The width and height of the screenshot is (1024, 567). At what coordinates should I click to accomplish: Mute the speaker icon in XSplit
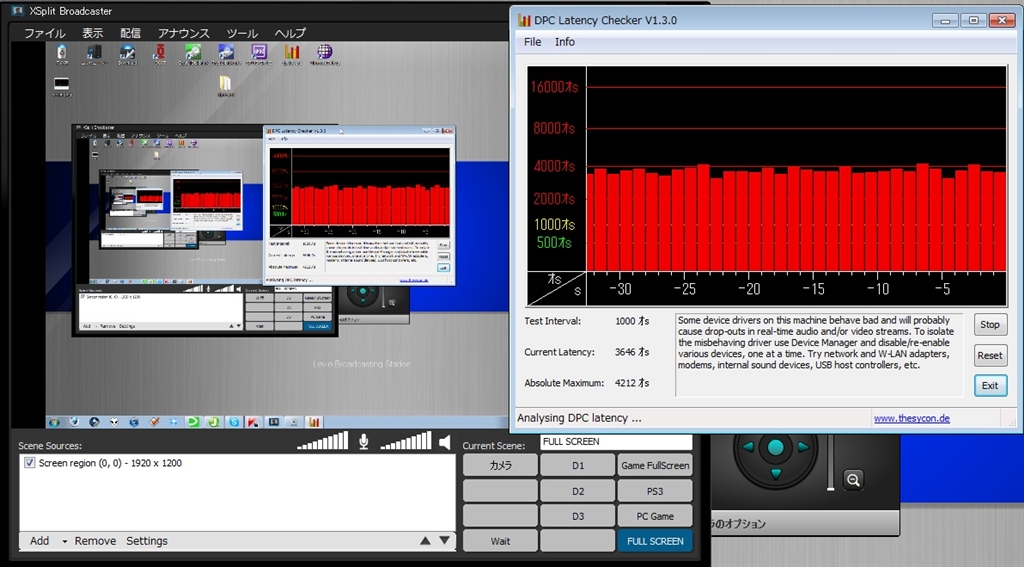point(445,442)
